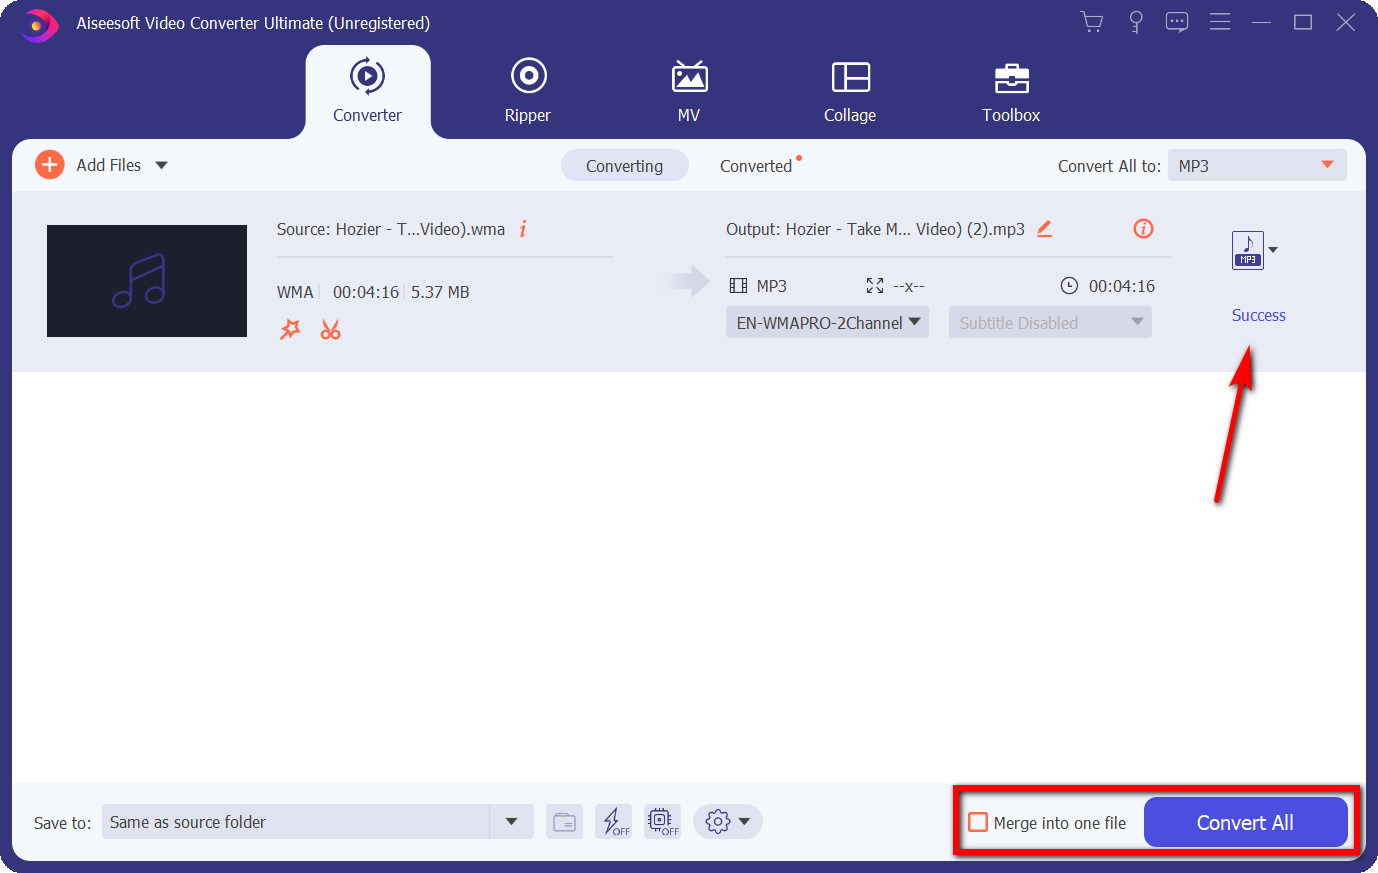This screenshot has width=1378, height=873.
Task: Click the output duration clock icon
Action: [1069, 286]
